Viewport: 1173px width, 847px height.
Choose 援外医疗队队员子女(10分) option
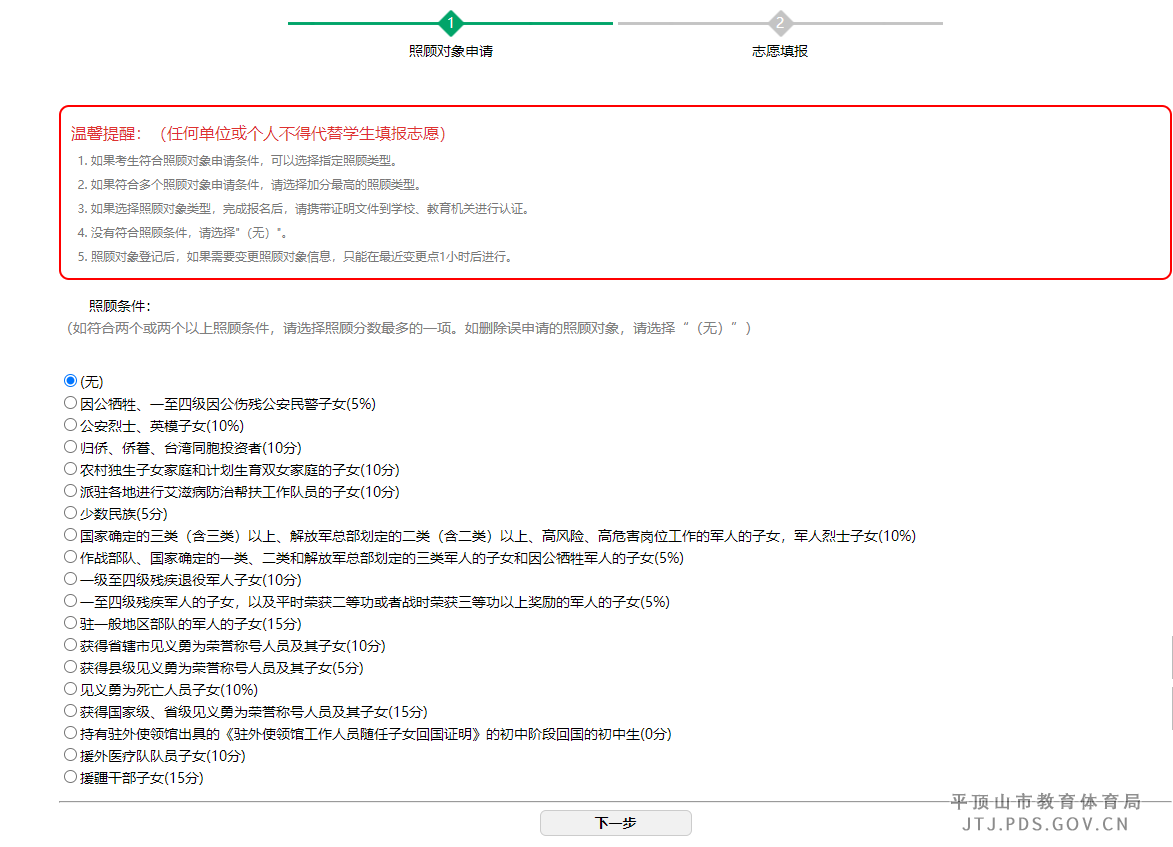70,755
